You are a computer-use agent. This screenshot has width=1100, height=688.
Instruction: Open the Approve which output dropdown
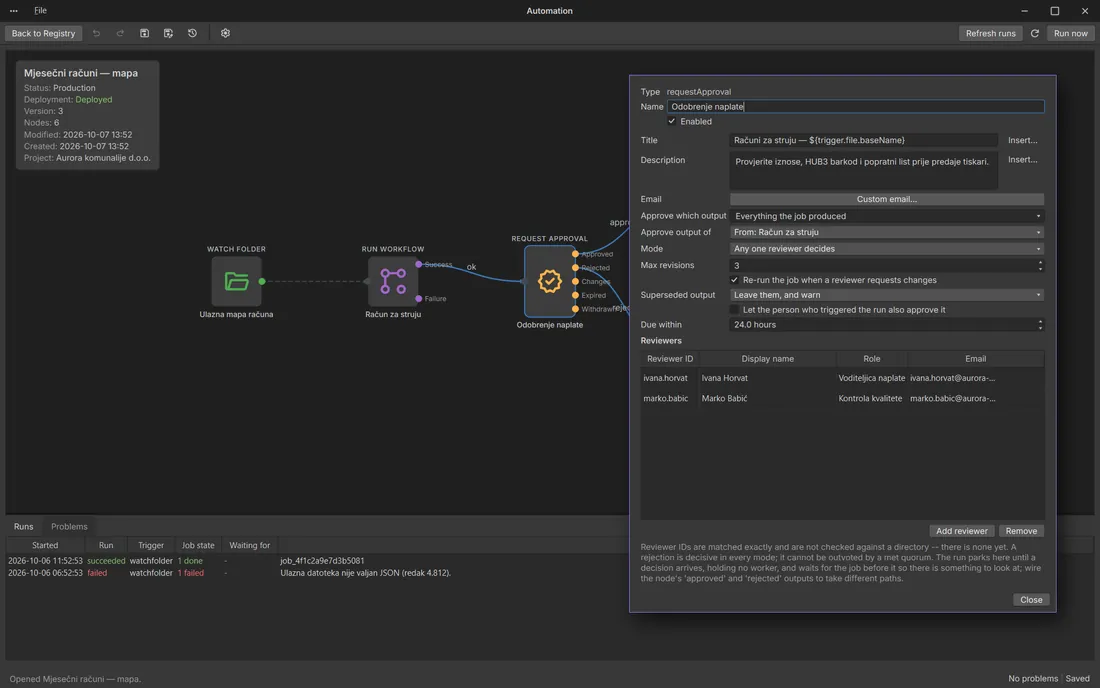click(x=887, y=216)
